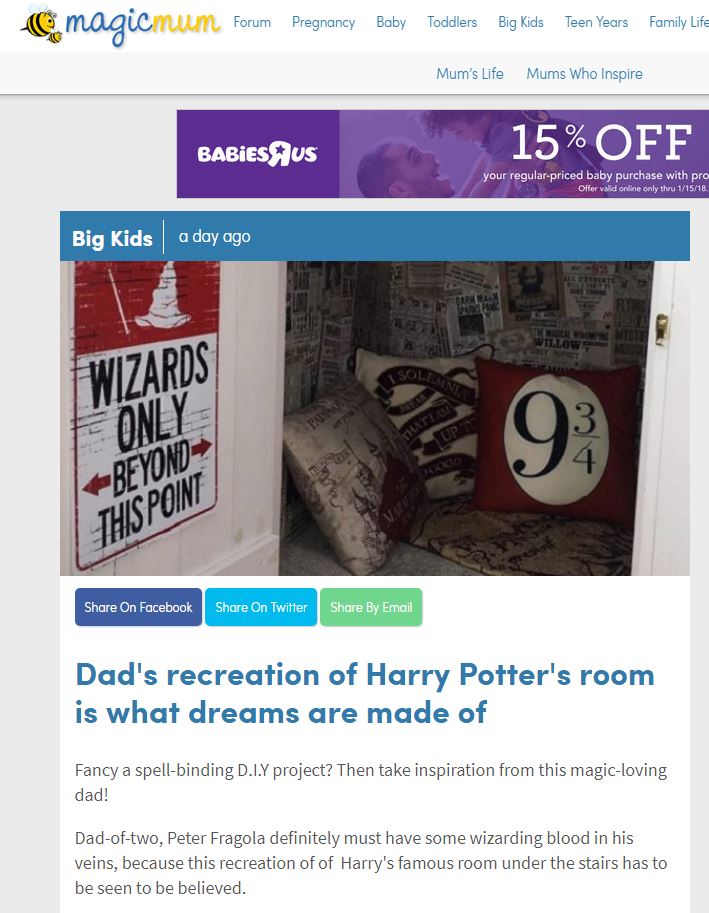This screenshot has width=709, height=913.
Task: Select Toddlers in the navigation bar
Action: (452, 22)
